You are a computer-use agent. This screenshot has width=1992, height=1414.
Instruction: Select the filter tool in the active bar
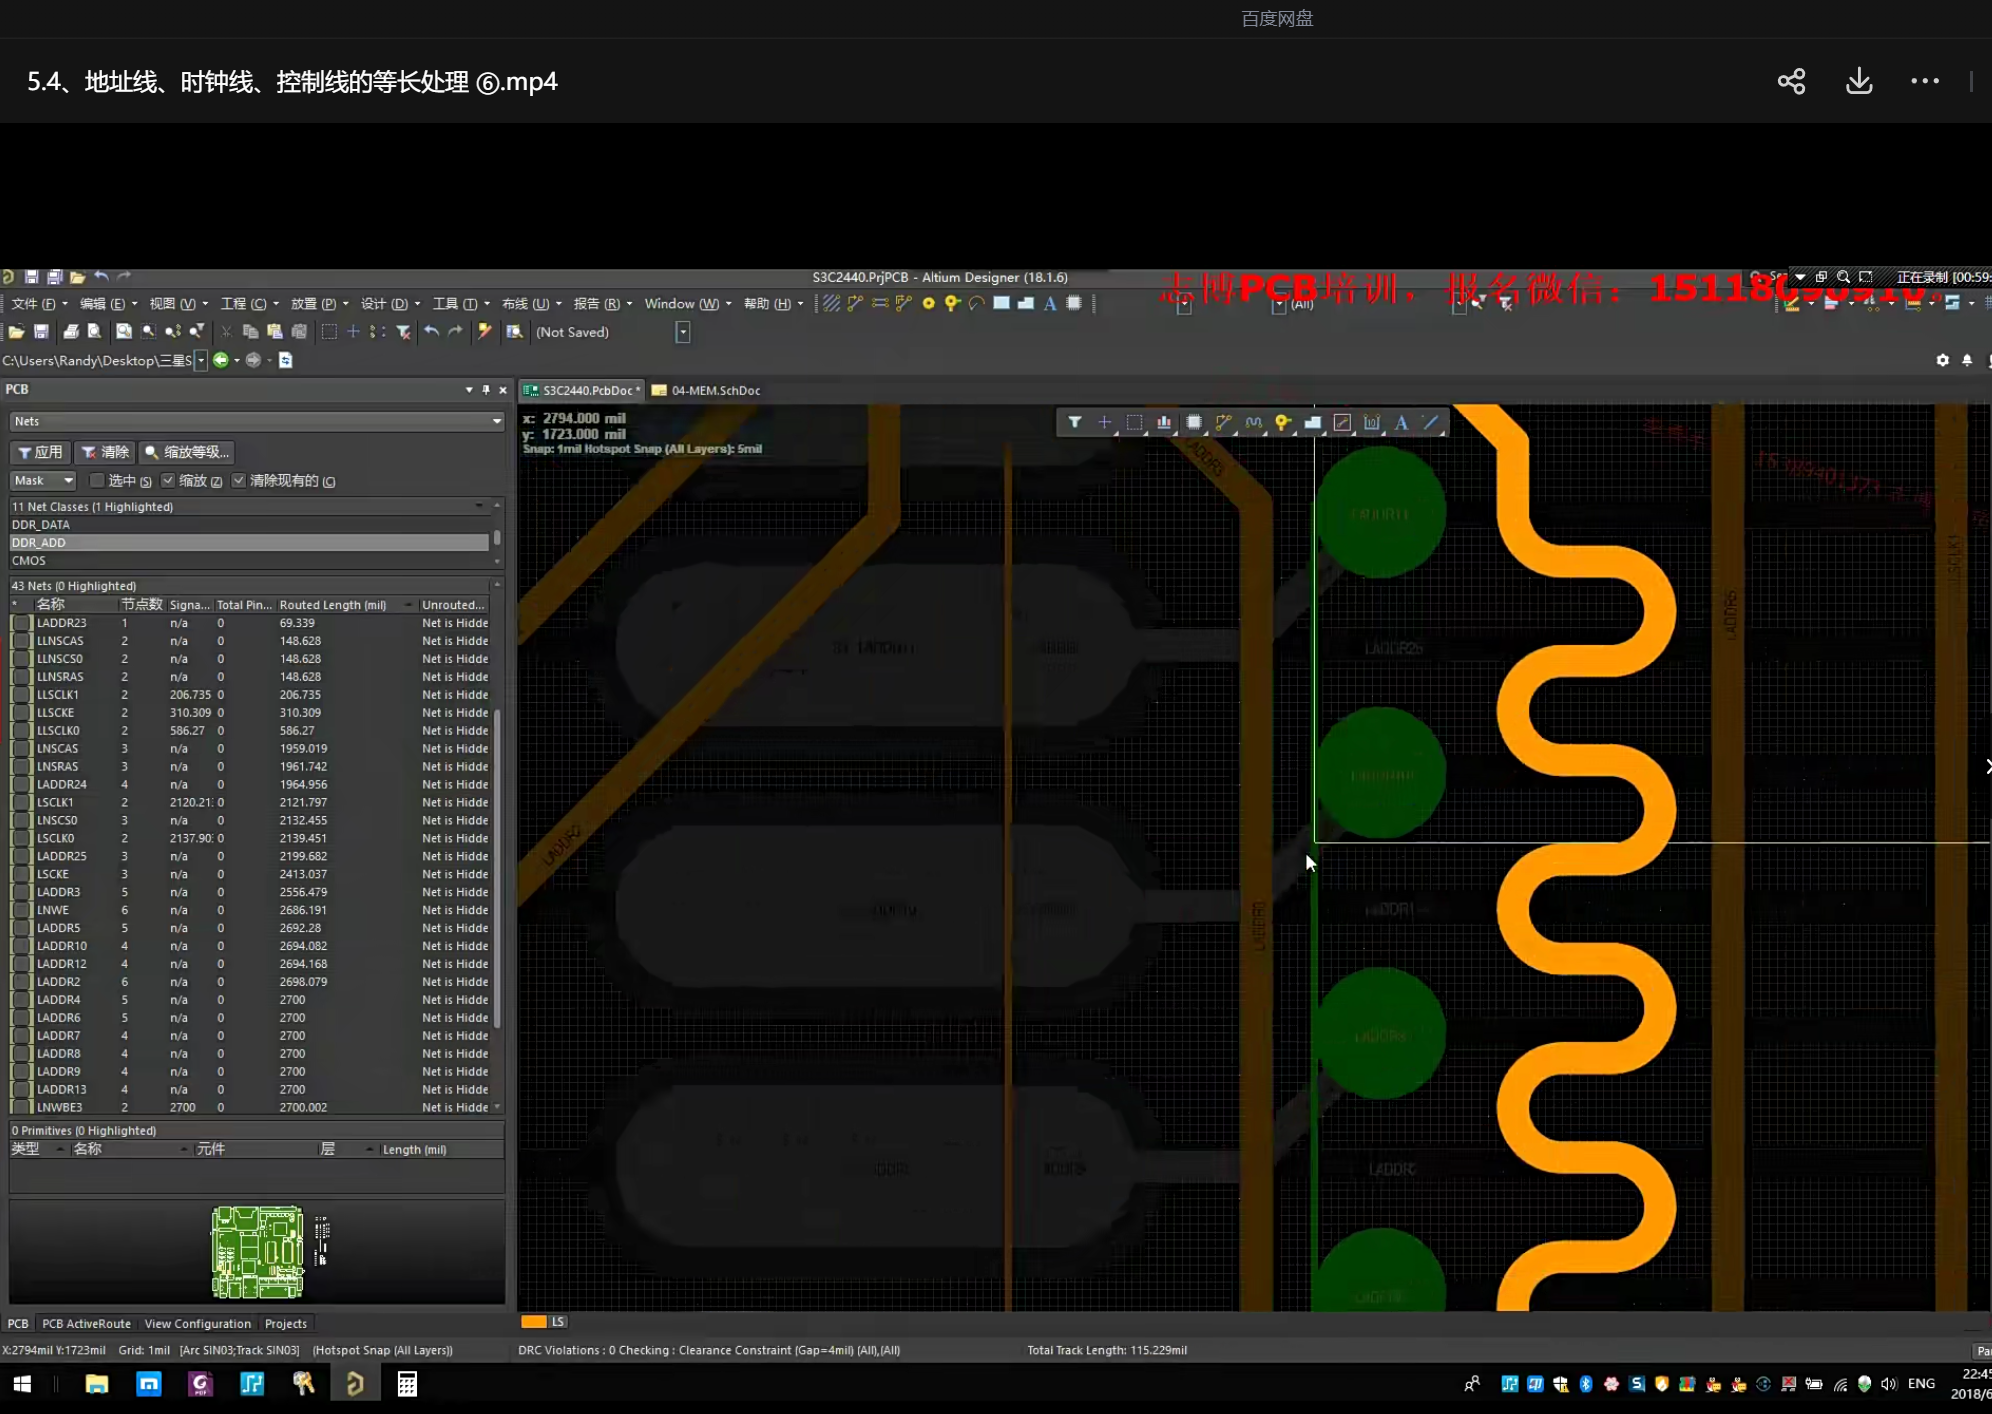(x=1074, y=423)
